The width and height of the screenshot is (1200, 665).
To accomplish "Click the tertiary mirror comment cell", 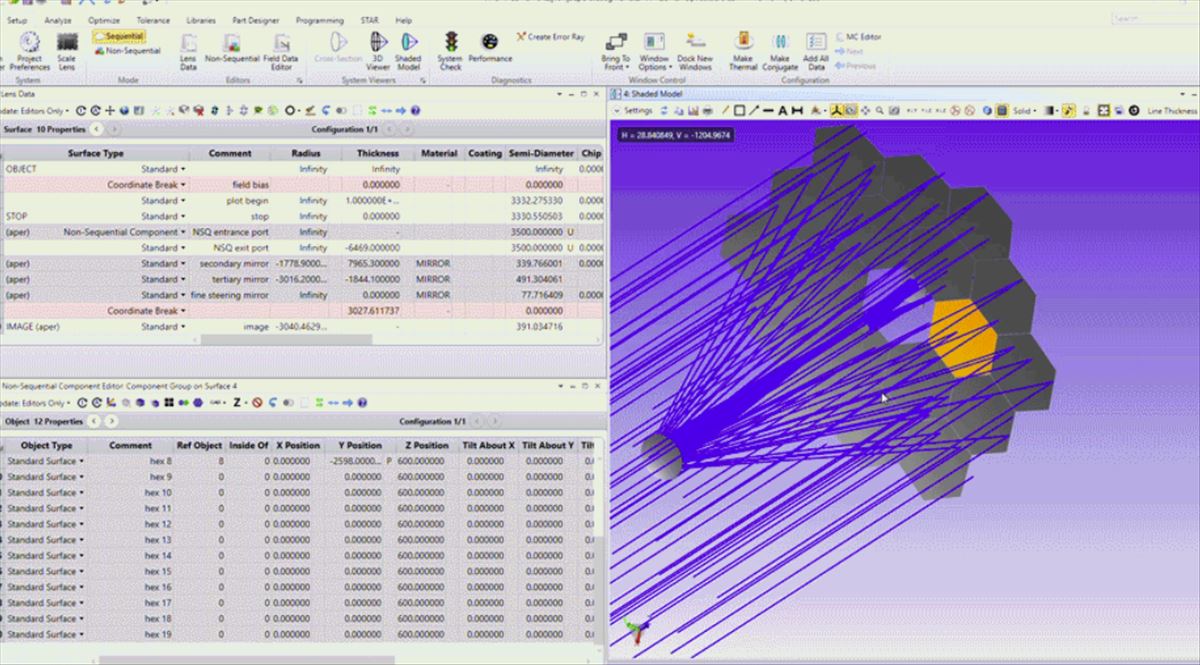I will 232,279.
